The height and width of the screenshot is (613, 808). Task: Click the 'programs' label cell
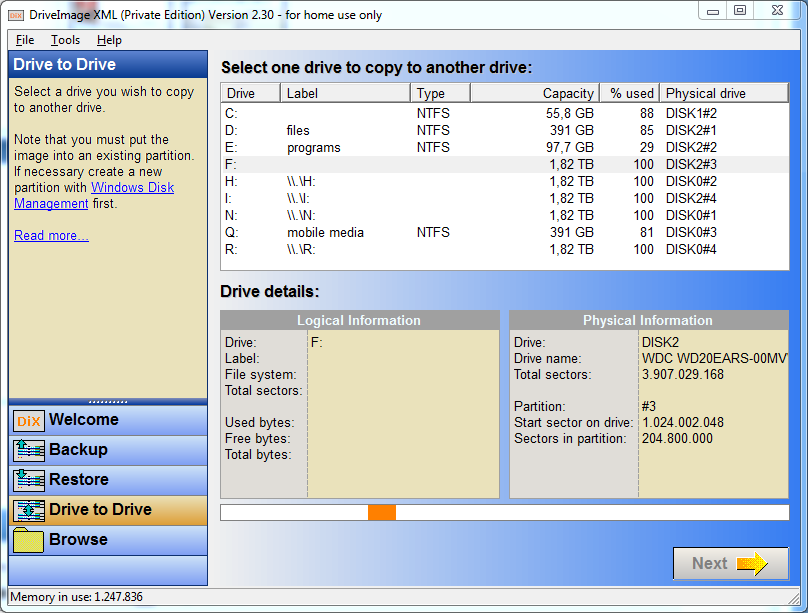[314, 148]
